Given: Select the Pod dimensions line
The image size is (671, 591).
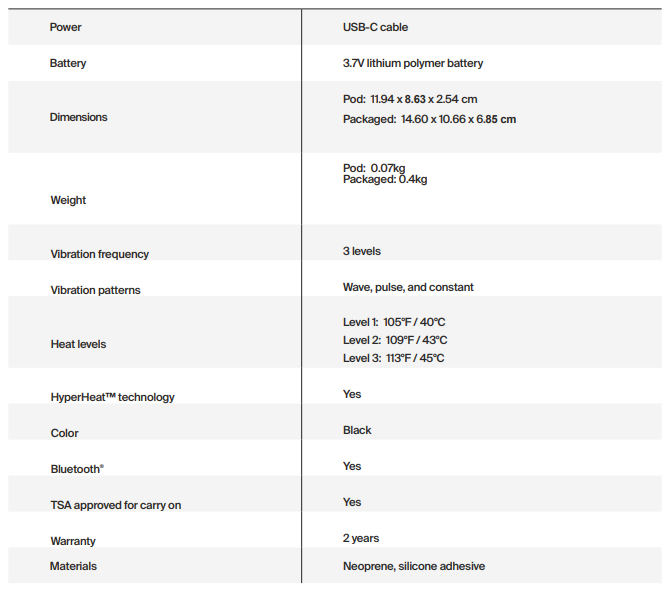Looking at the screenshot, I should click(x=410, y=99).
